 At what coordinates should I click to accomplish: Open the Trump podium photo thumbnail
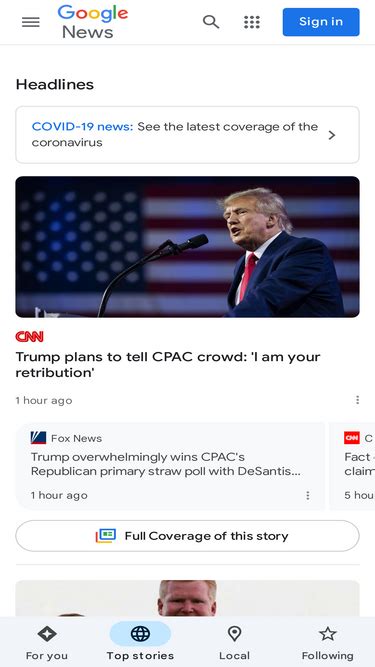pyautogui.click(x=188, y=247)
